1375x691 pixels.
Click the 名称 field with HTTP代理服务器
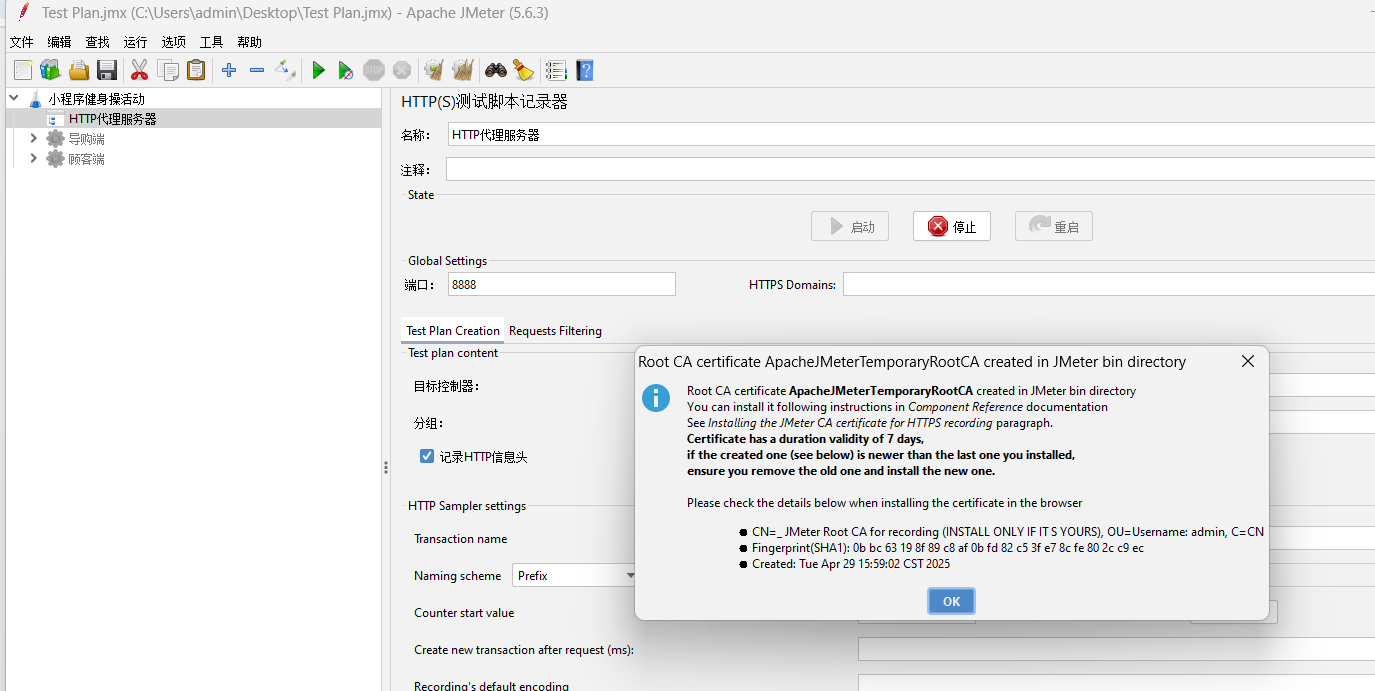coord(911,134)
